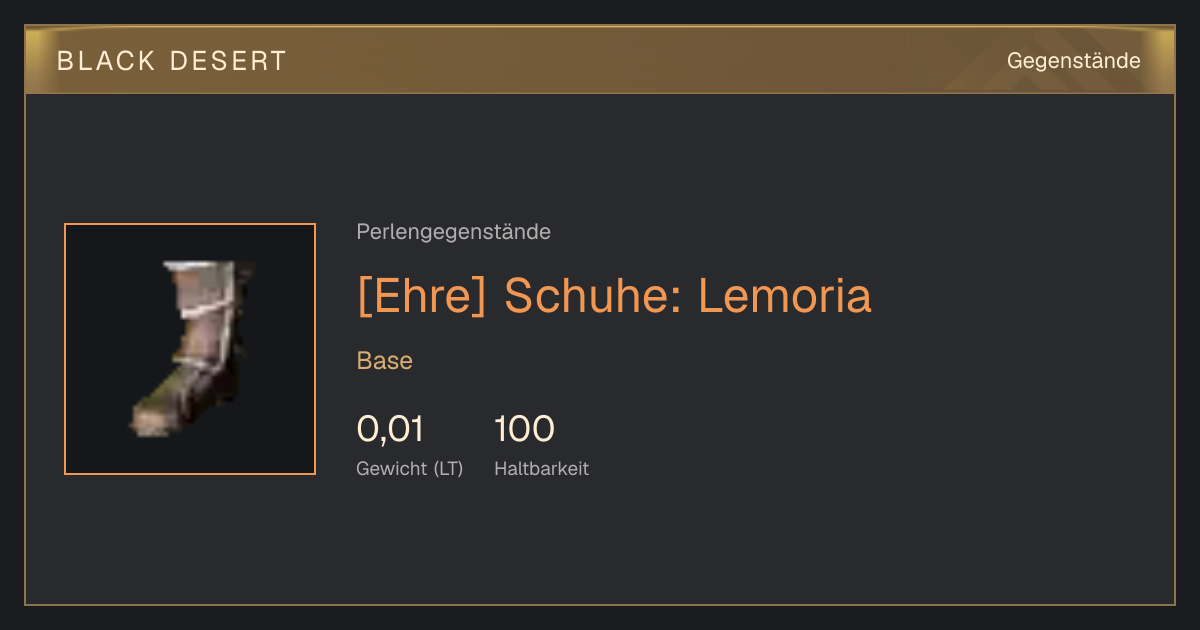Click the Lemoria boot item icon
This screenshot has height=630, width=1200.
click(190, 349)
